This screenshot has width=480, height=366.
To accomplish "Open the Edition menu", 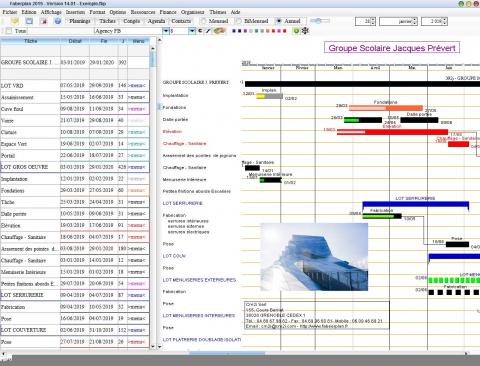I will pos(29,12).
